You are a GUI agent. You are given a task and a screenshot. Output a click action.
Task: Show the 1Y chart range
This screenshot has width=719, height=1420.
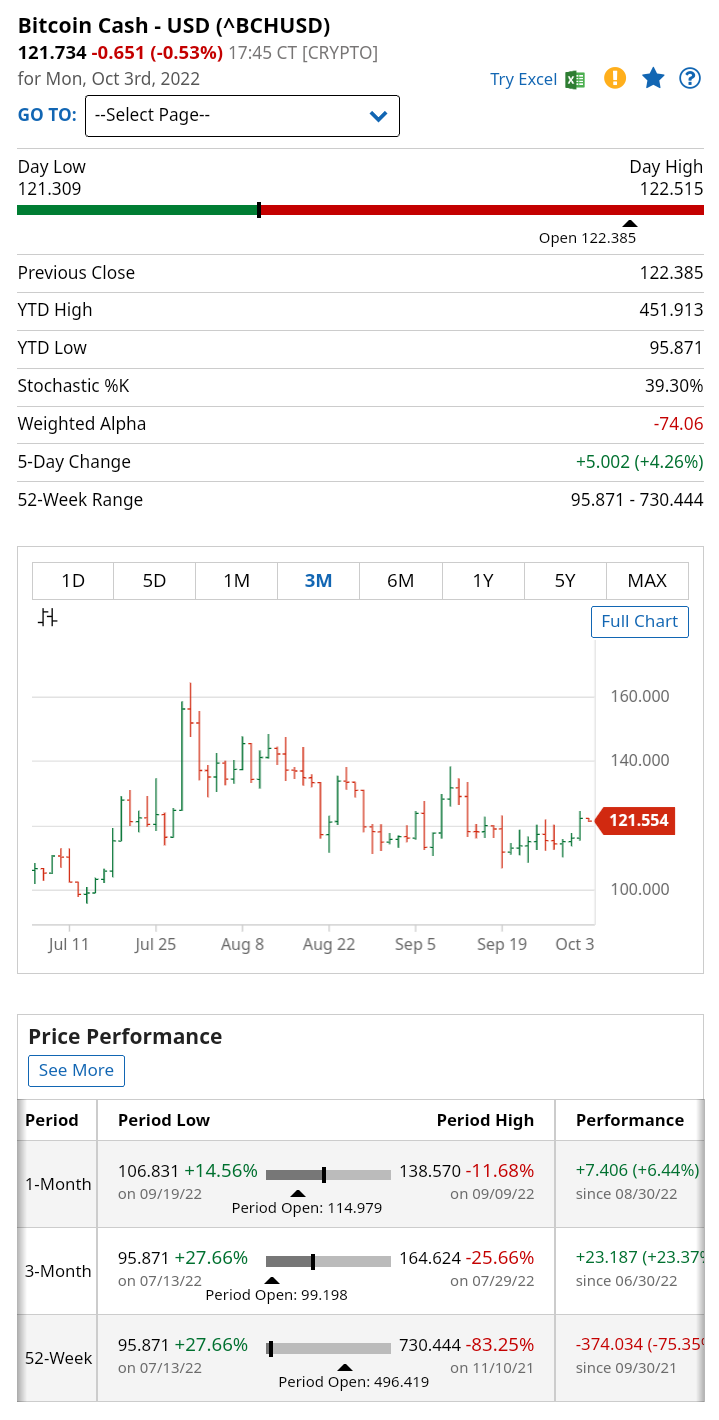tap(483, 580)
